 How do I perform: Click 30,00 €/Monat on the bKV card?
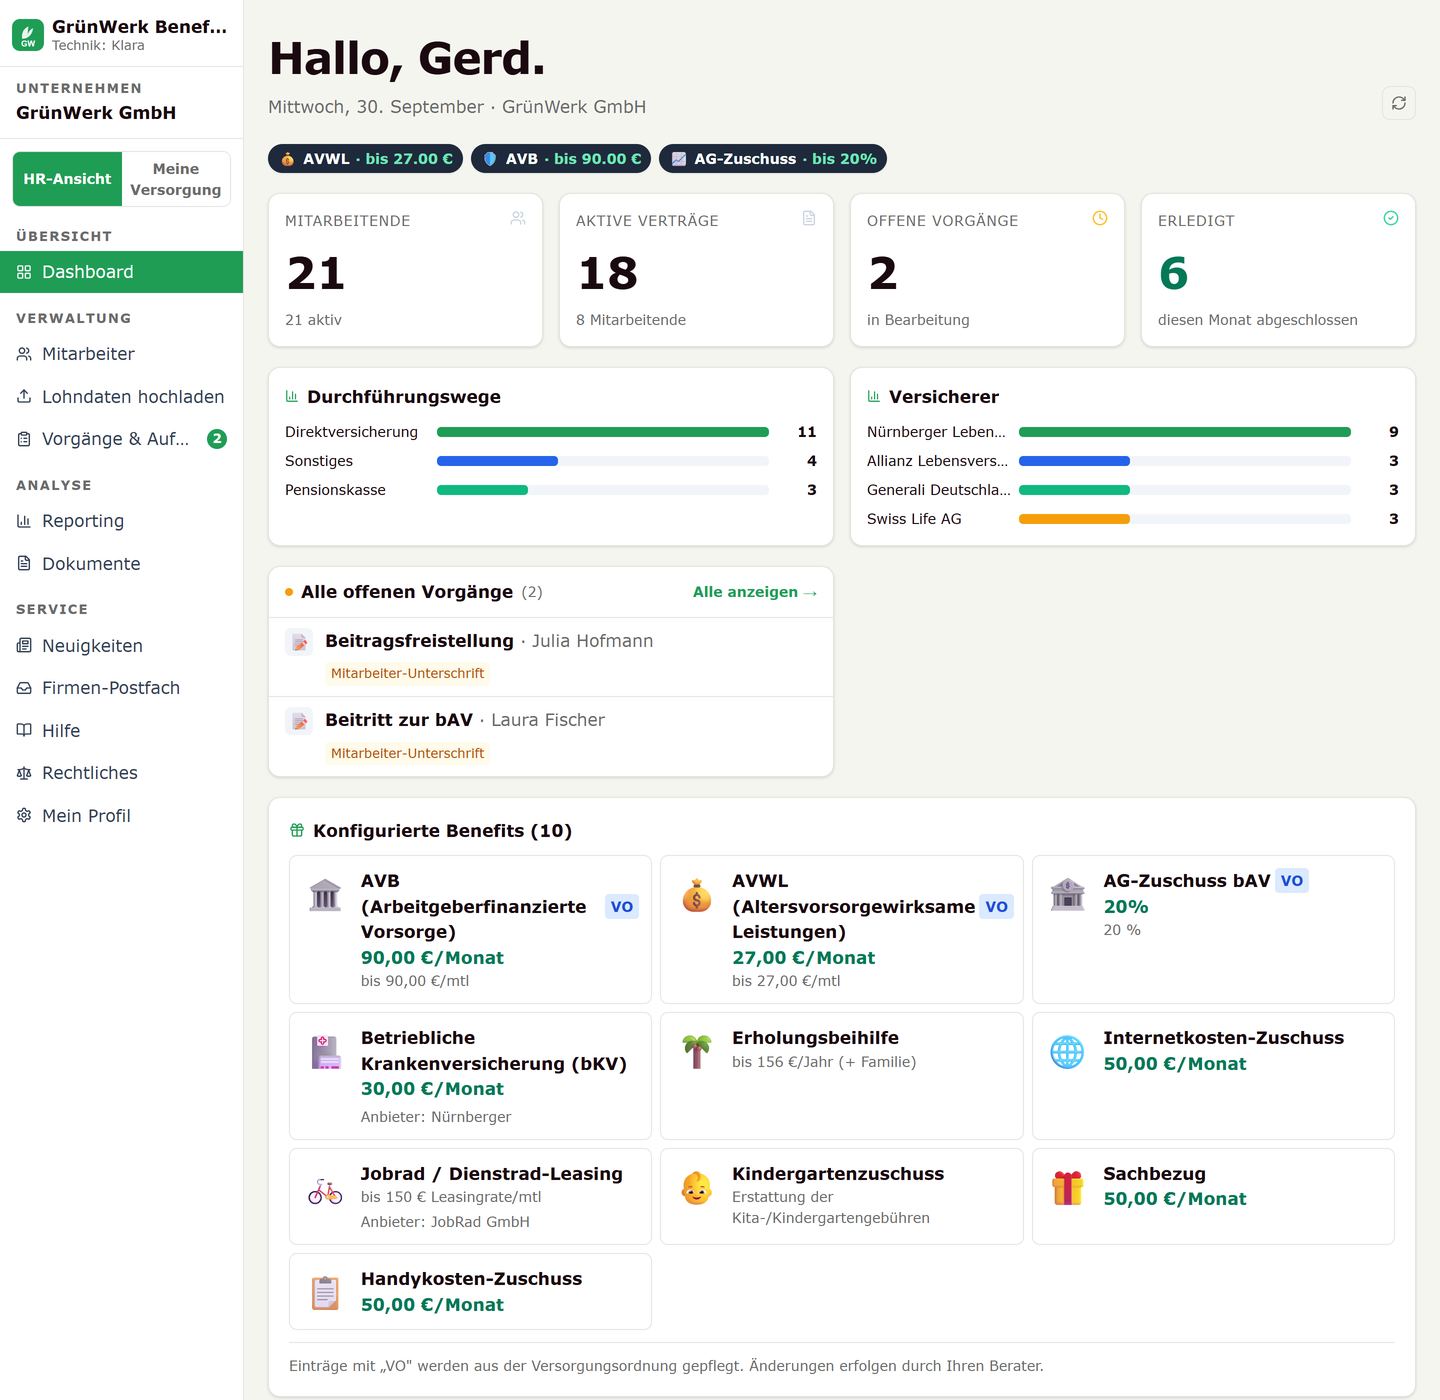(x=432, y=1089)
